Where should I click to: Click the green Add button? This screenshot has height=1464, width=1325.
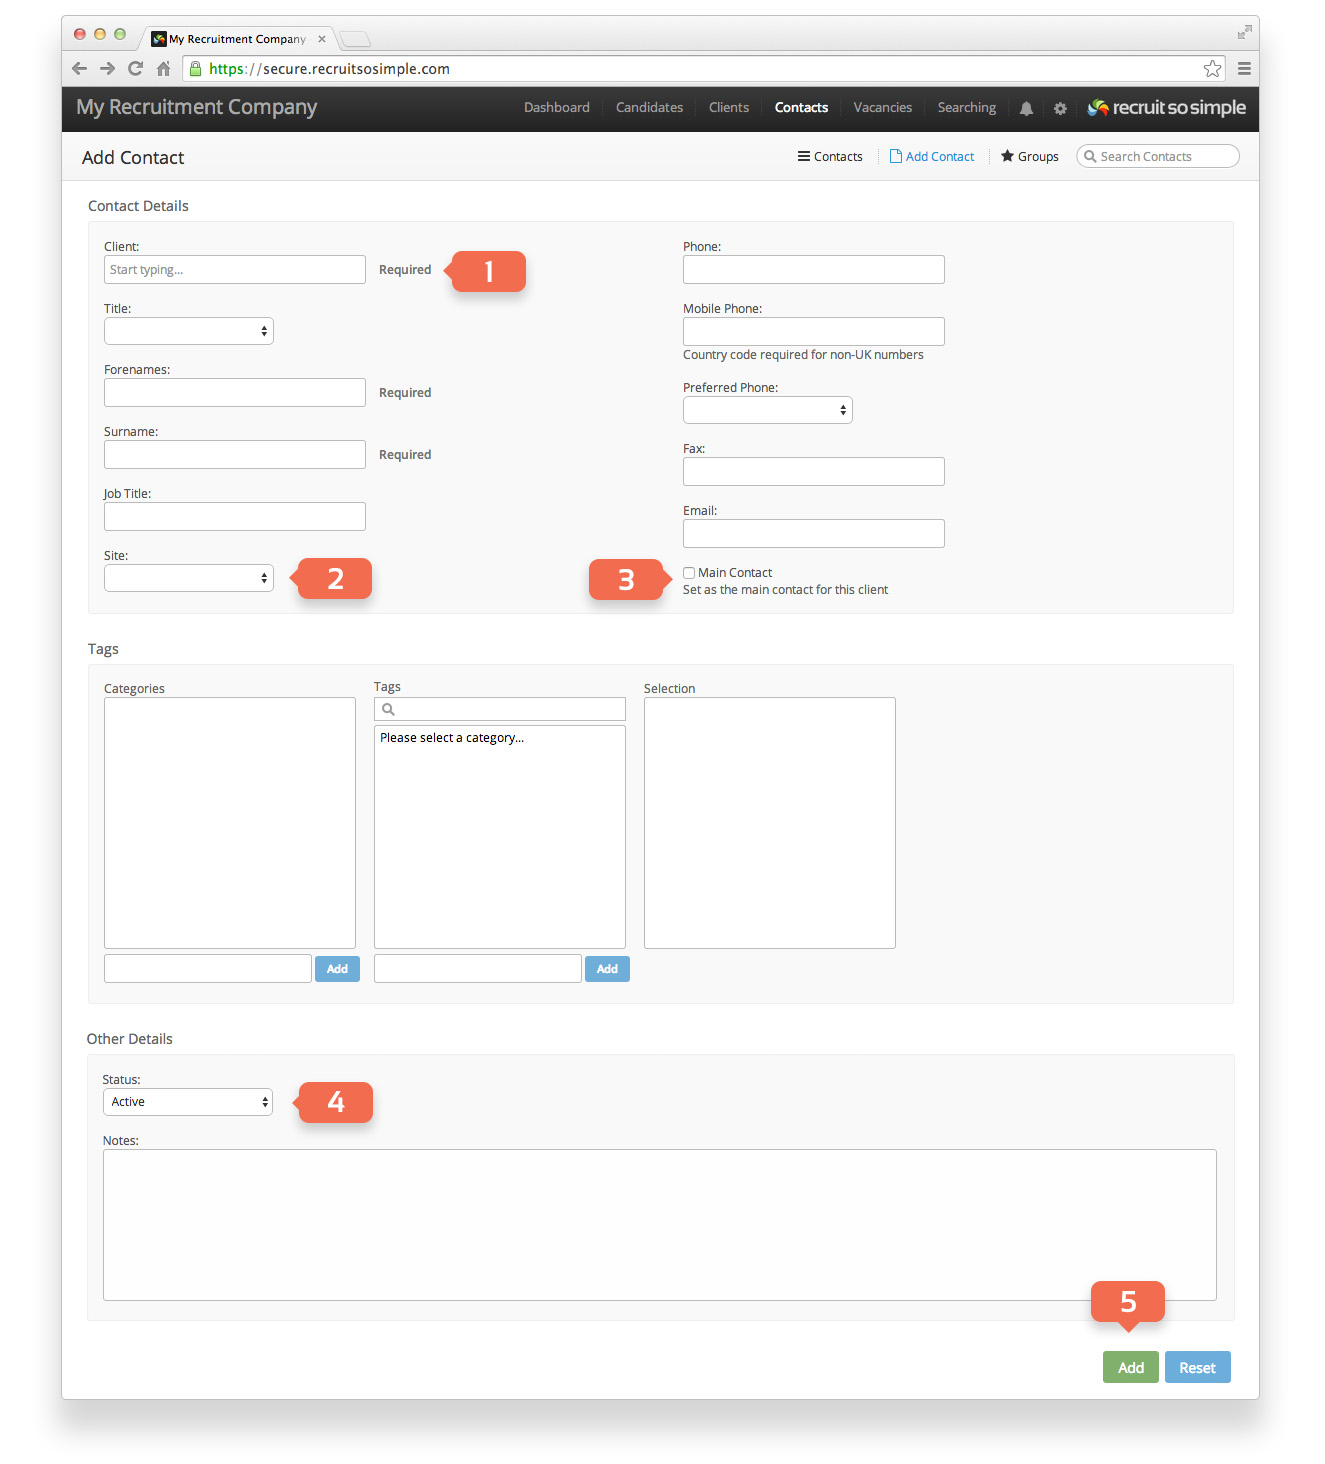(1131, 1367)
